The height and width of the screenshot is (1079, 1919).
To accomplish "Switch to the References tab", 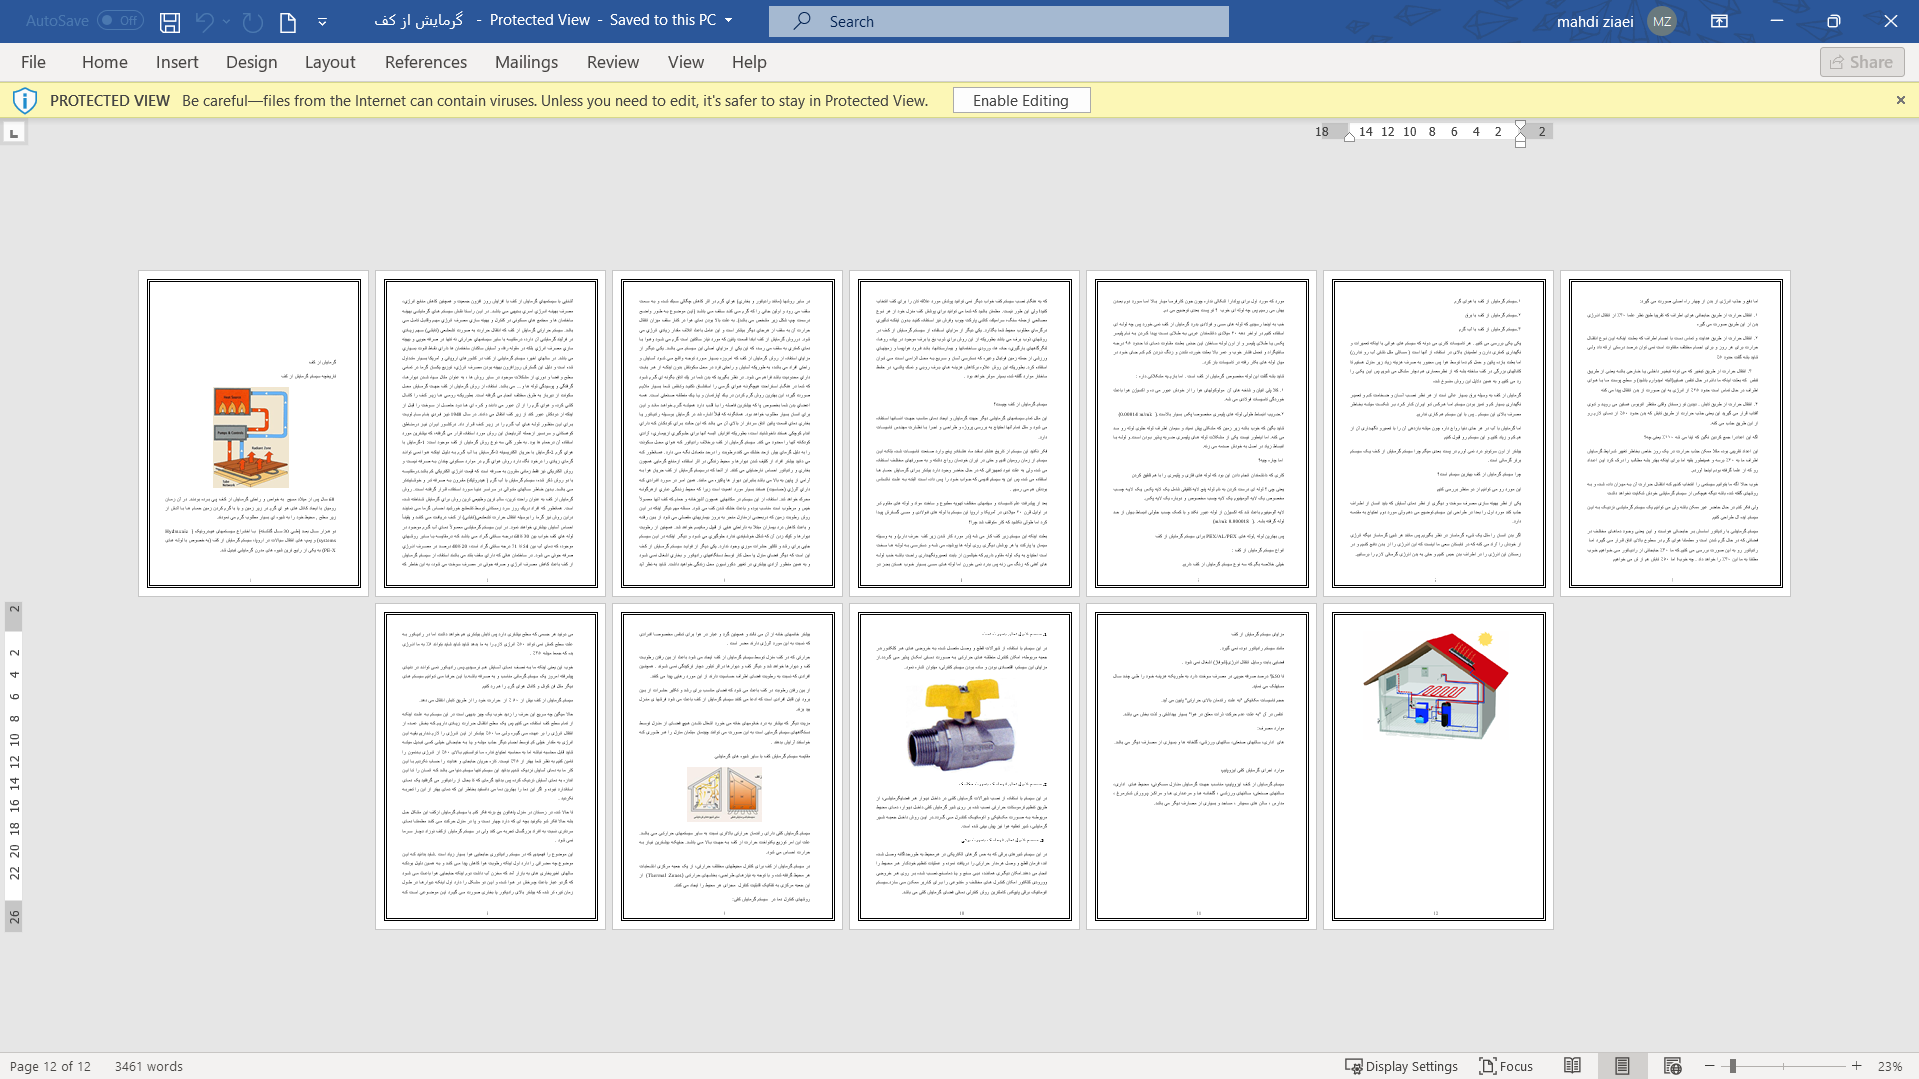I will [426, 62].
